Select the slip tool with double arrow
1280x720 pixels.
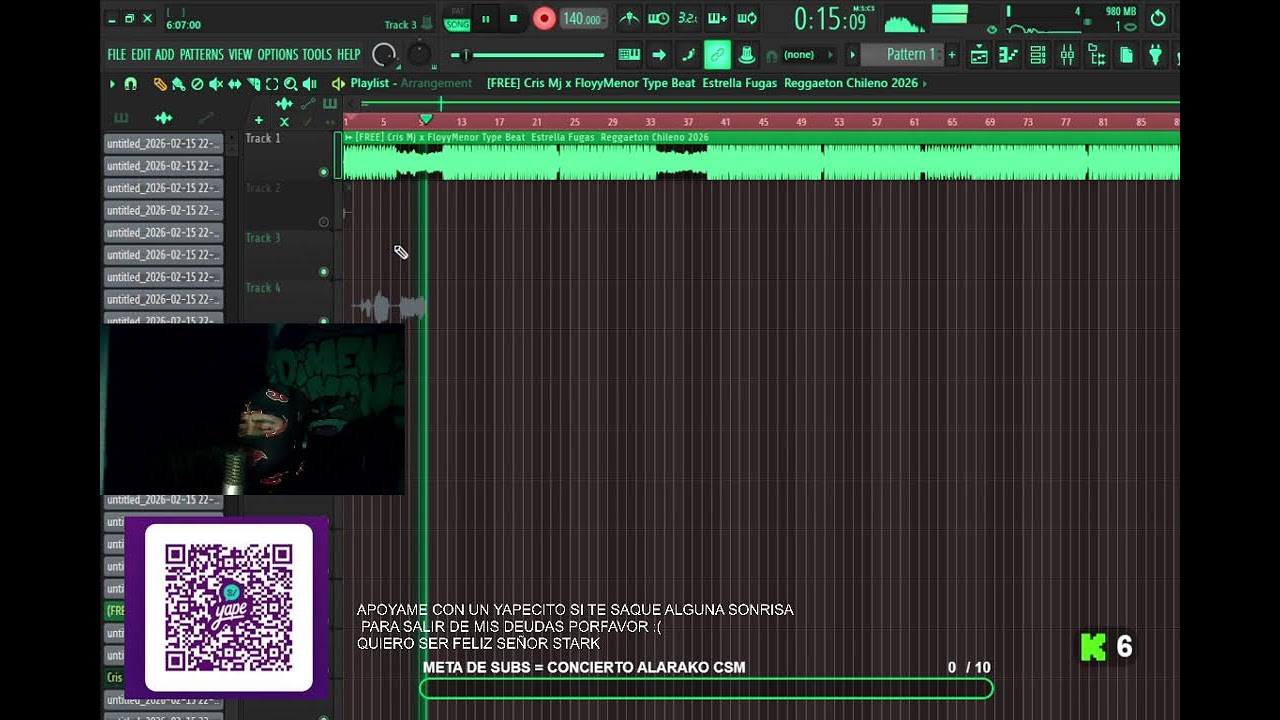tap(234, 84)
